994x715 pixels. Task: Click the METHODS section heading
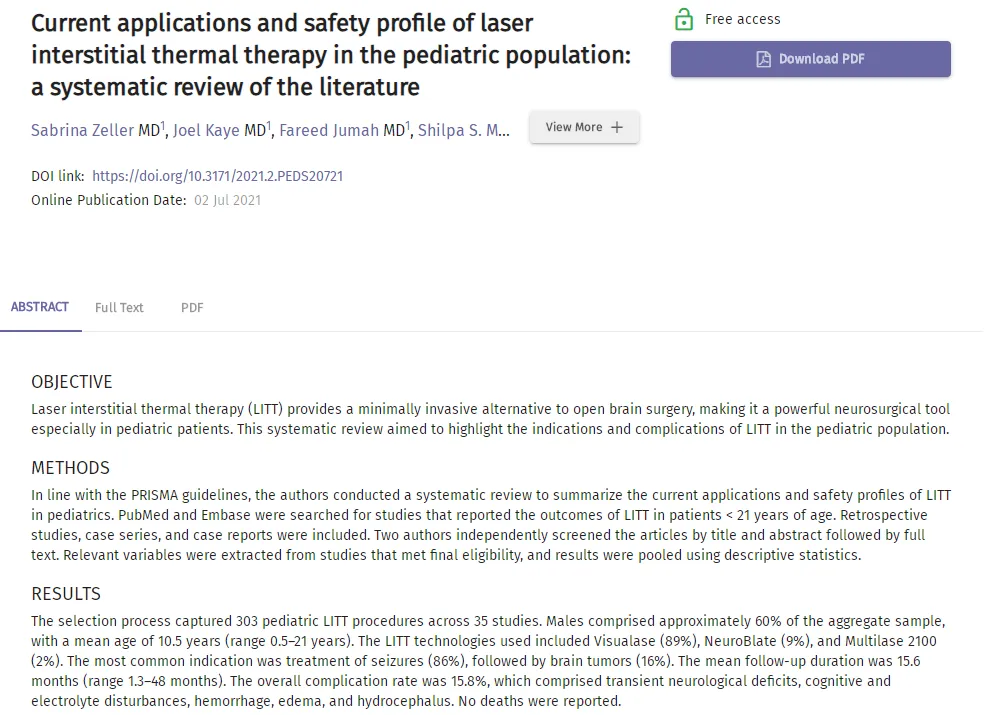pyautogui.click(x=70, y=468)
